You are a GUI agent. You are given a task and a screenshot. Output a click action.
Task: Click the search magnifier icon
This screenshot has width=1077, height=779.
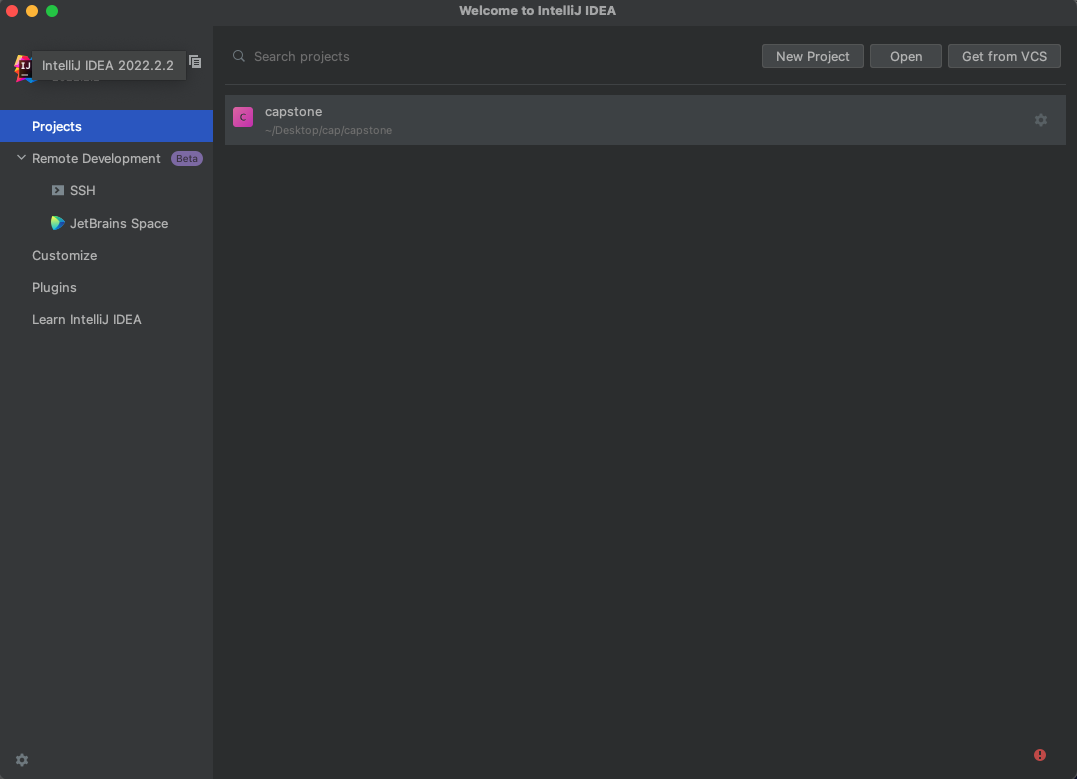pyautogui.click(x=239, y=56)
